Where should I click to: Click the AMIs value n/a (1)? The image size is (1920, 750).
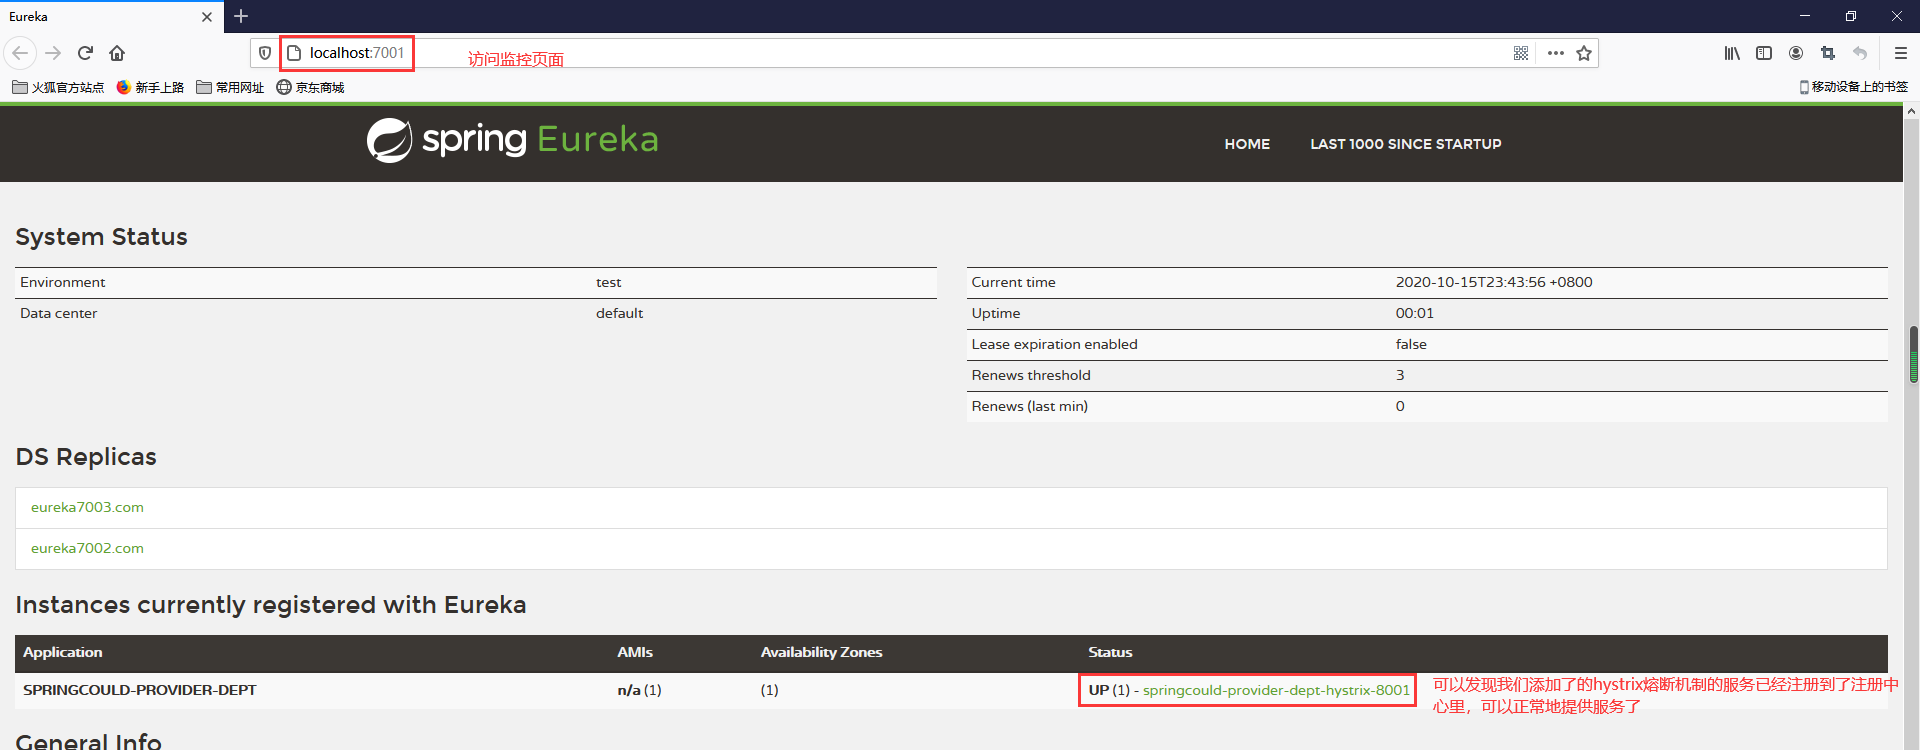click(639, 690)
